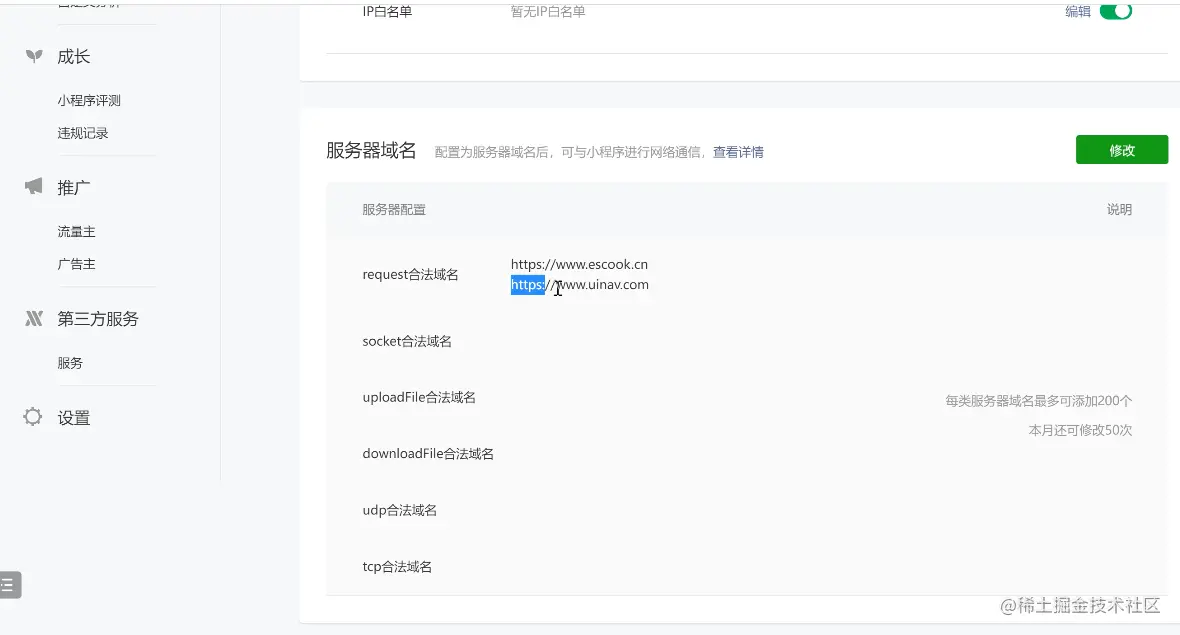The image size is (1180, 635).
Task: Open the 查看详情 link
Action: tap(738, 152)
